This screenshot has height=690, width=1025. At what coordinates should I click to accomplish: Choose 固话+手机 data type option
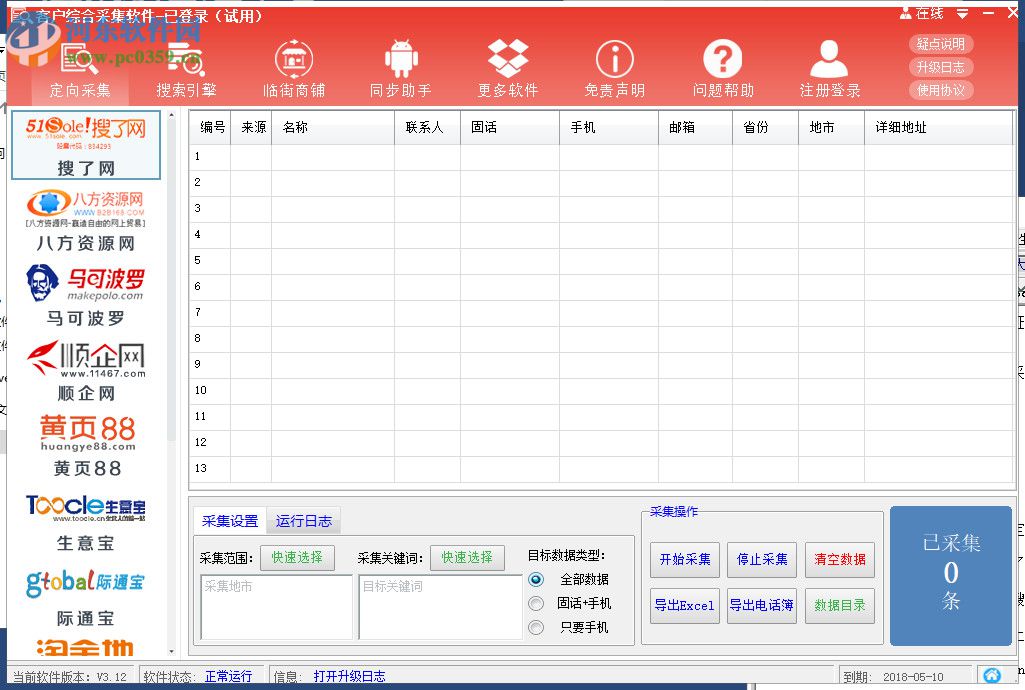tap(537, 601)
